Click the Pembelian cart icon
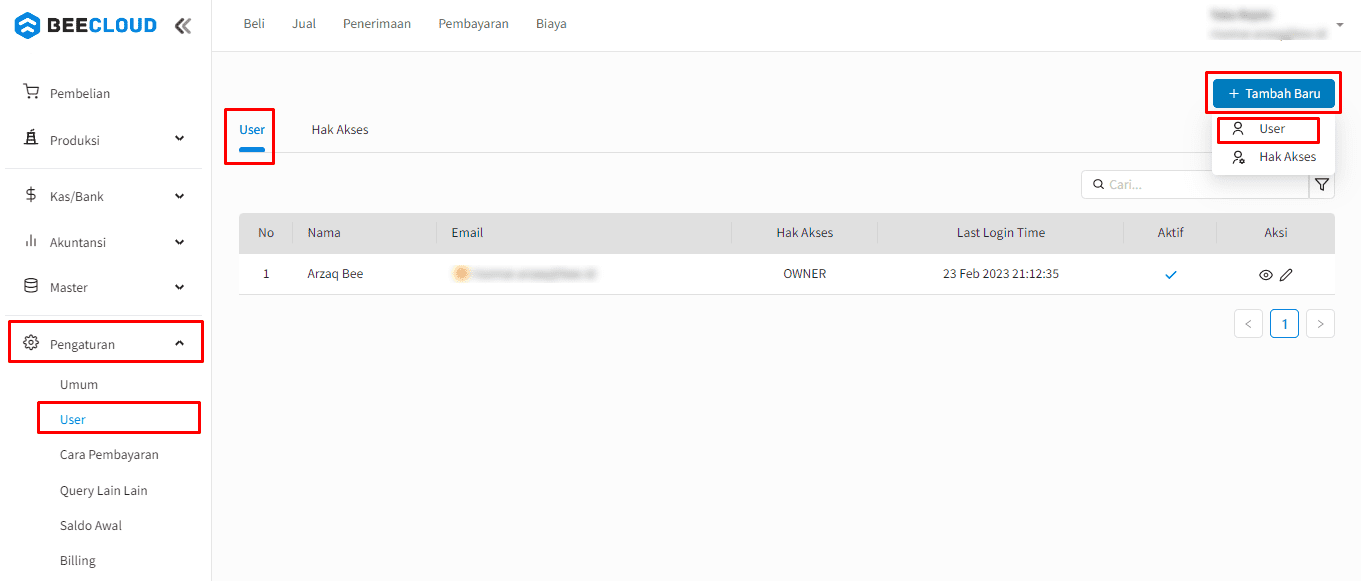The image size is (1361, 581). tap(31, 92)
